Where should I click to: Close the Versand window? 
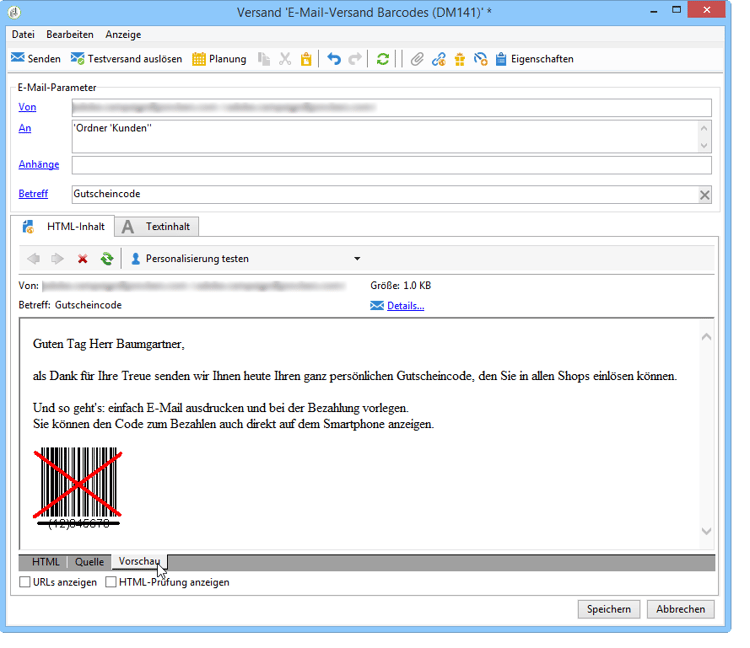tap(706, 10)
